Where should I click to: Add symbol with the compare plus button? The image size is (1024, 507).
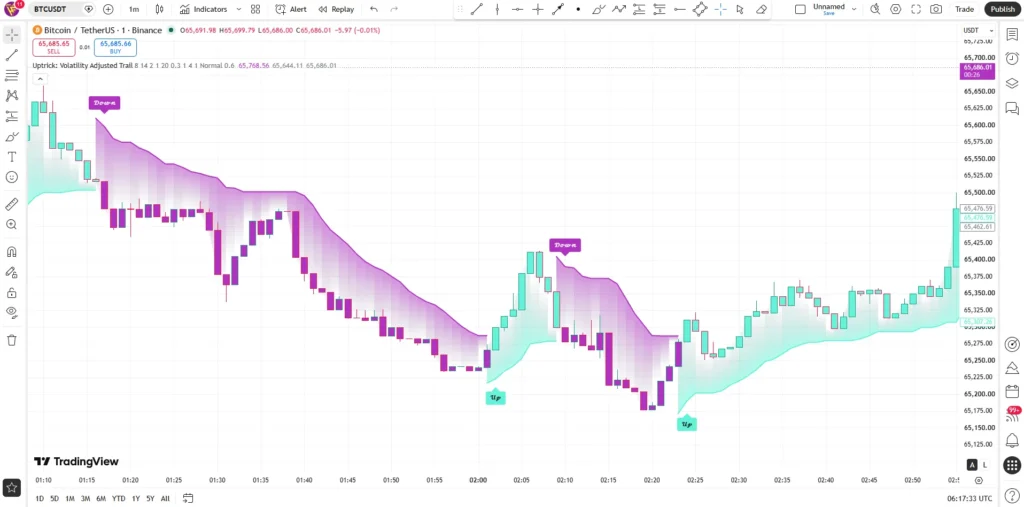coord(108,9)
